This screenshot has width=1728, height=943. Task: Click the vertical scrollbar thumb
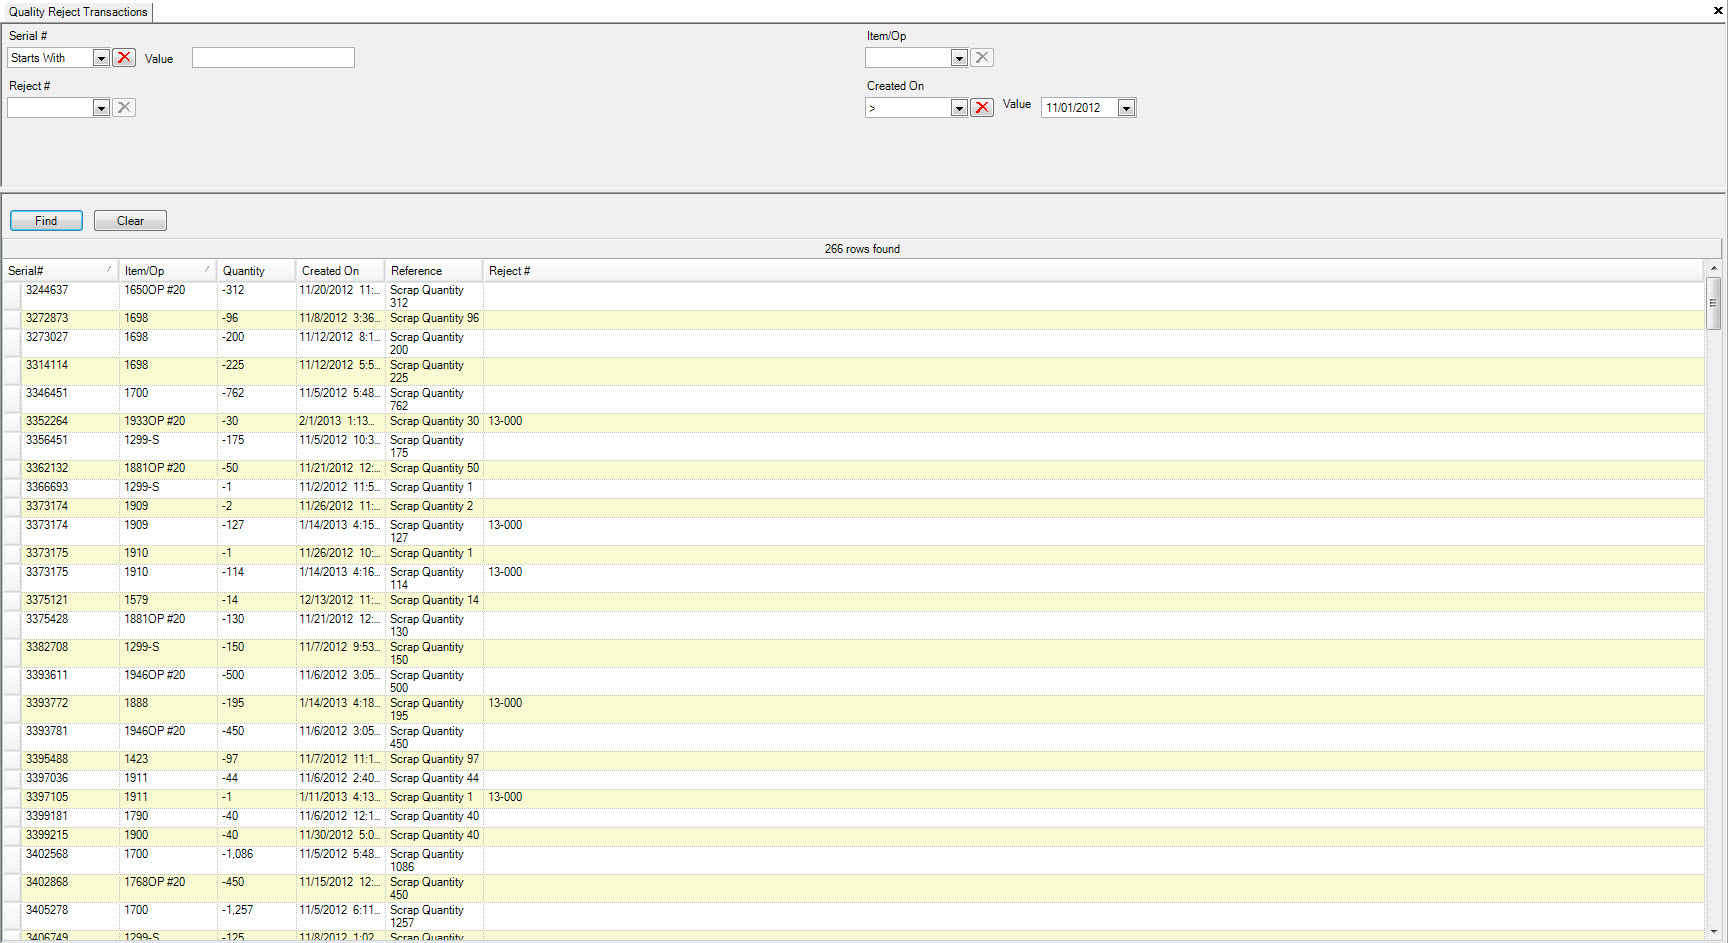point(1714,304)
